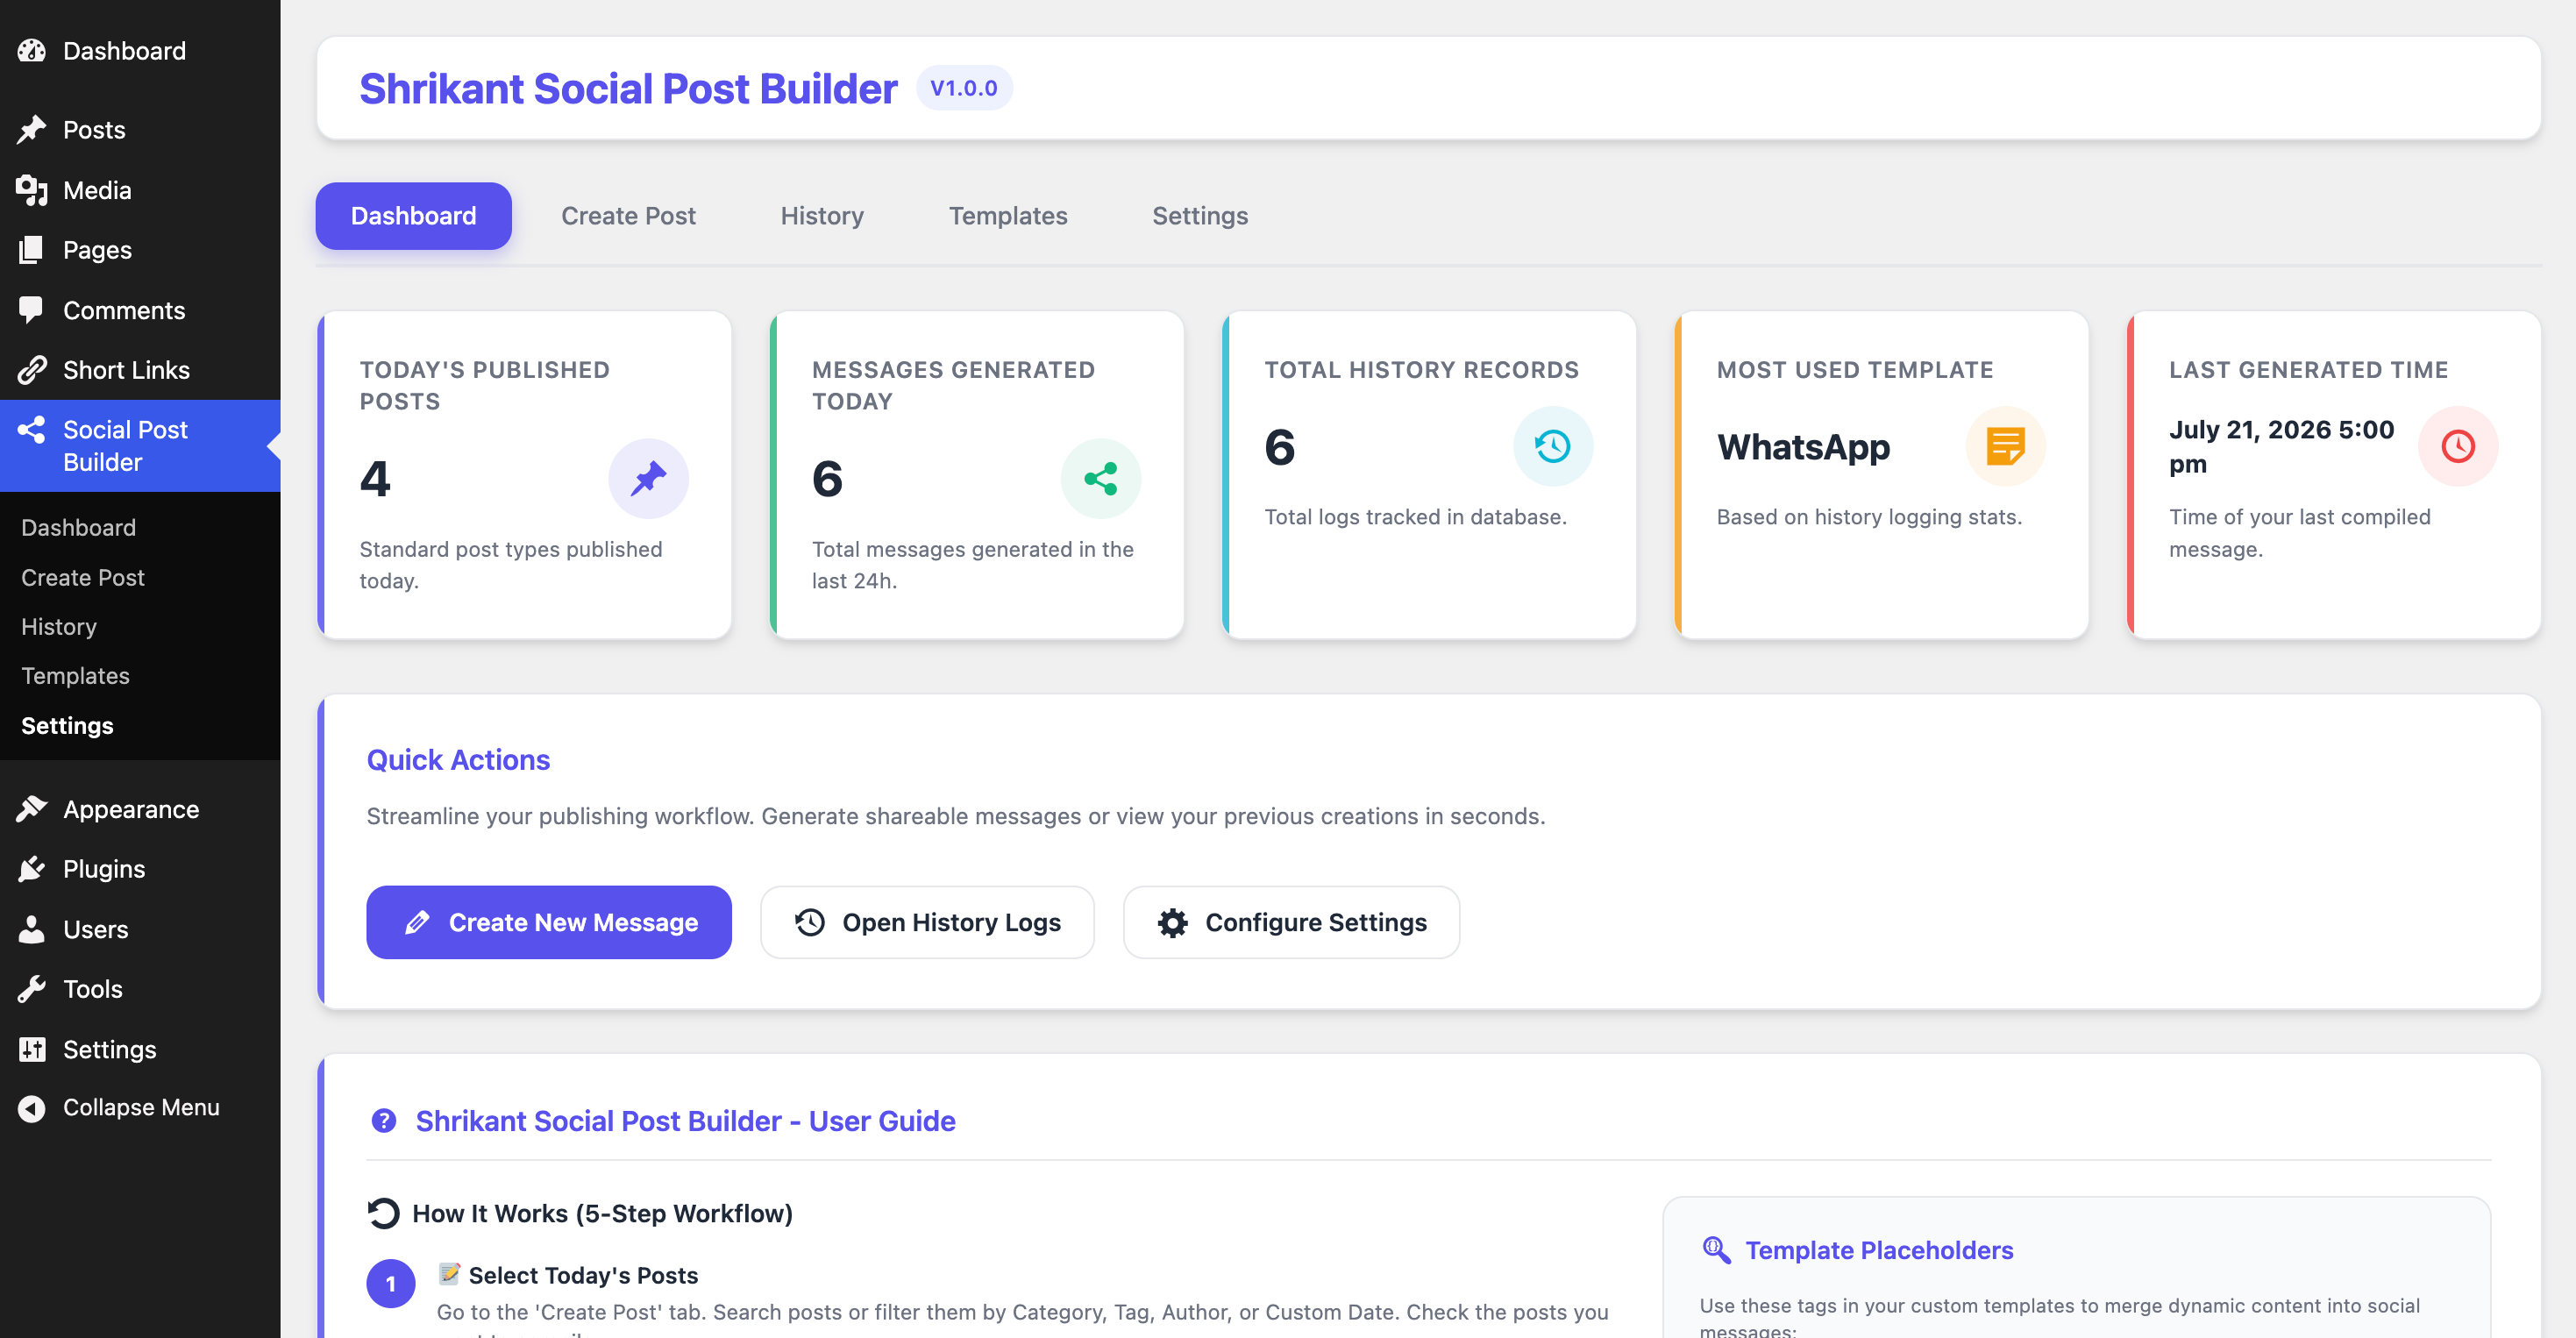
Task: Click the Users person icon
Action: click(32, 929)
